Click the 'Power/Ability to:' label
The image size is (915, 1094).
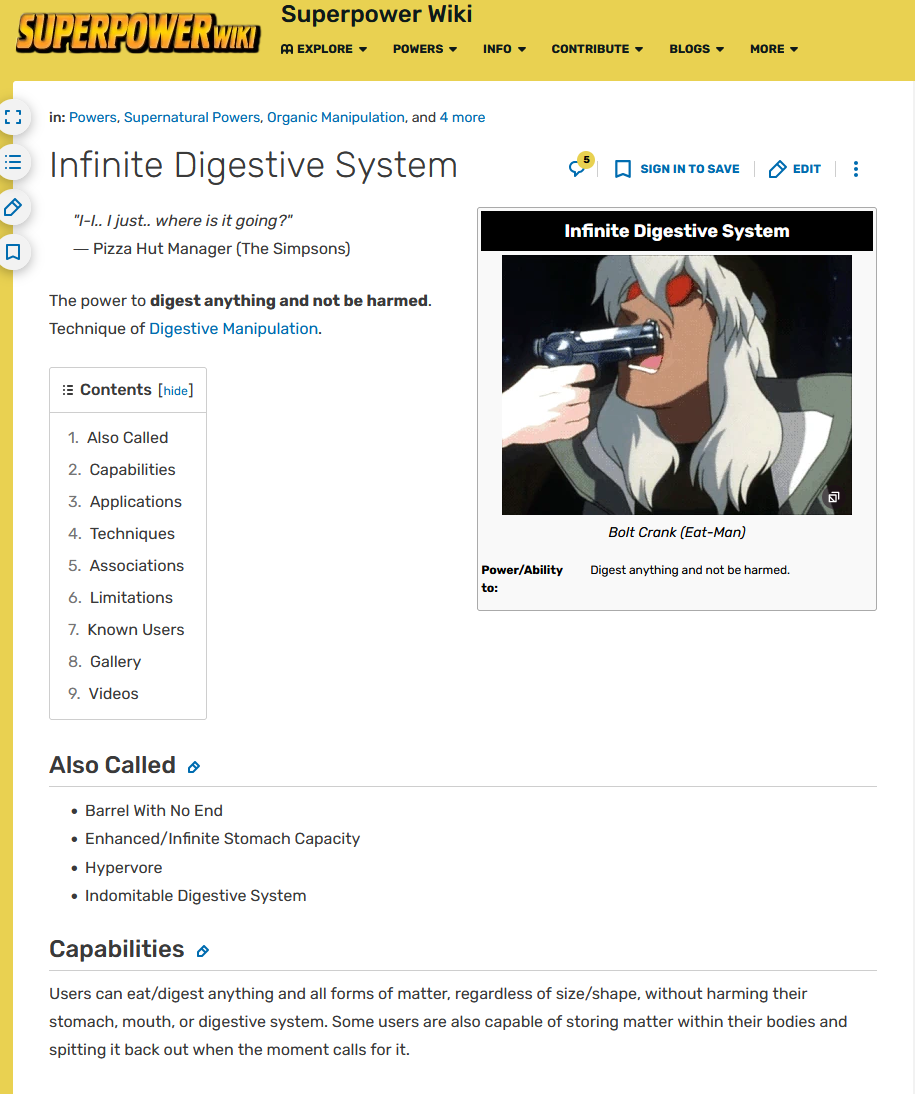pyautogui.click(x=522, y=578)
